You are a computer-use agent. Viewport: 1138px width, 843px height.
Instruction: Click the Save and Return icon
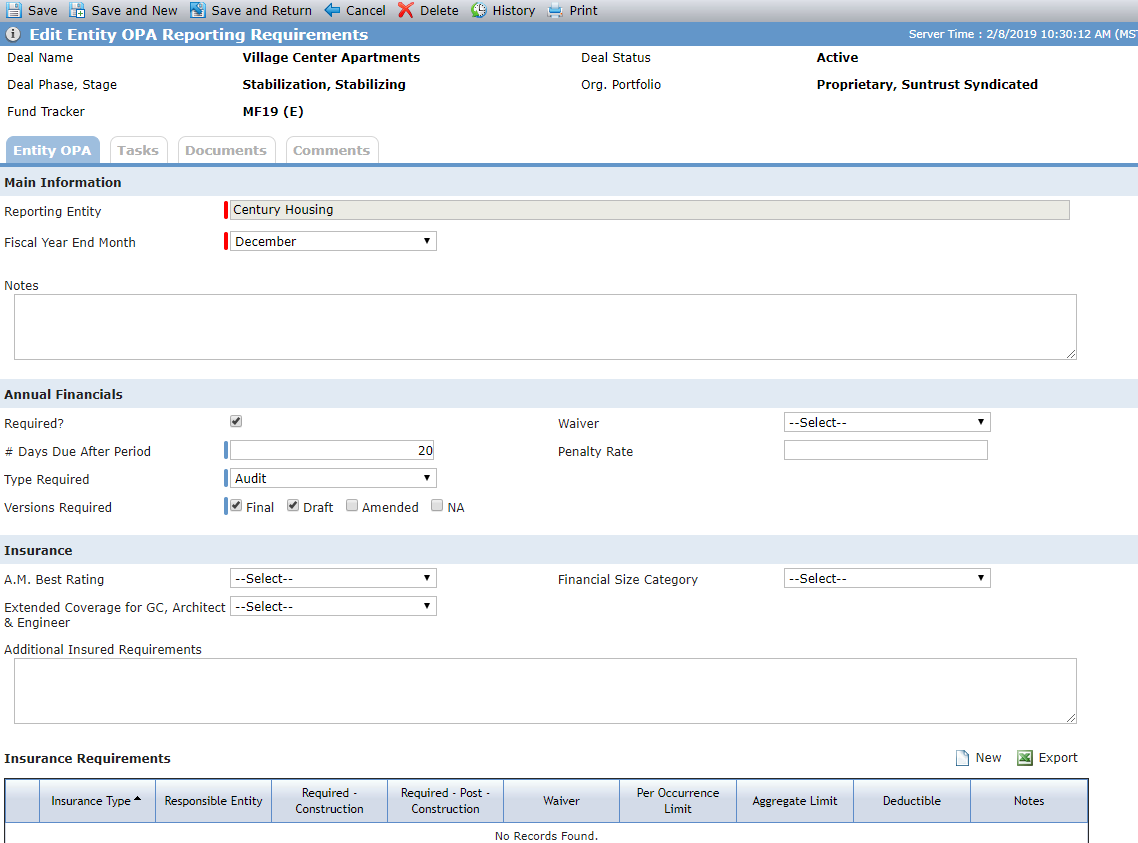(x=197, y=10)
